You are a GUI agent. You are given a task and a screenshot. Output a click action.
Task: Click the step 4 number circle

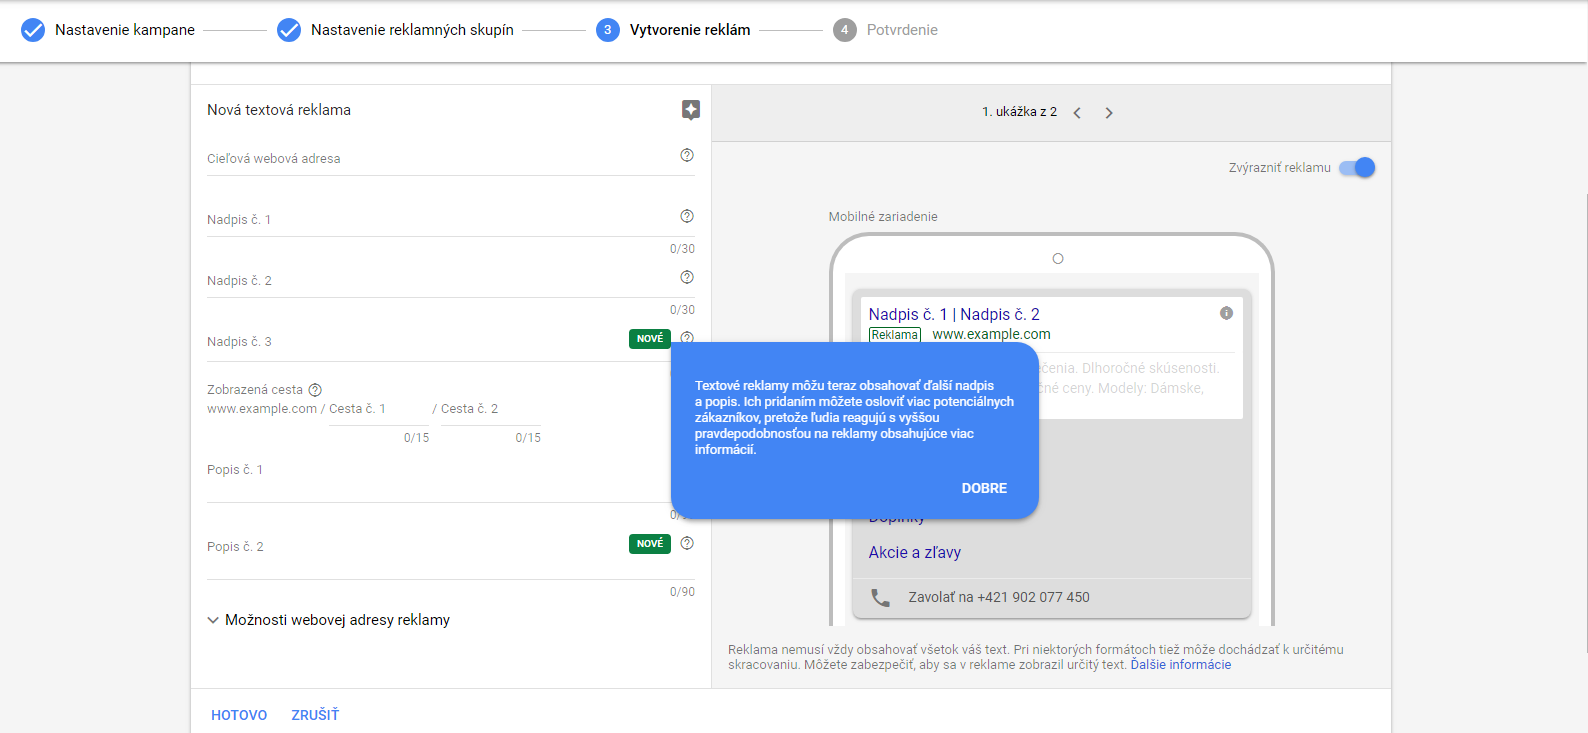[845, 30]
